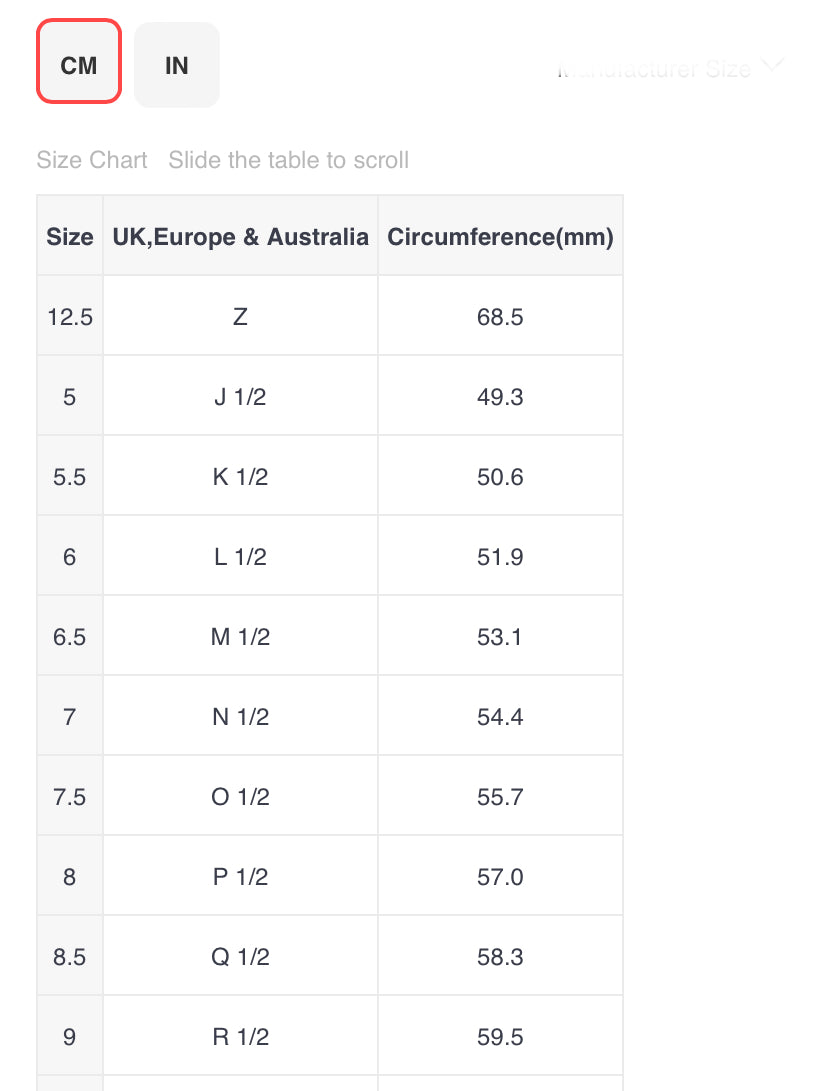Select the size 5.5 cell

click(x=70, y=477)
